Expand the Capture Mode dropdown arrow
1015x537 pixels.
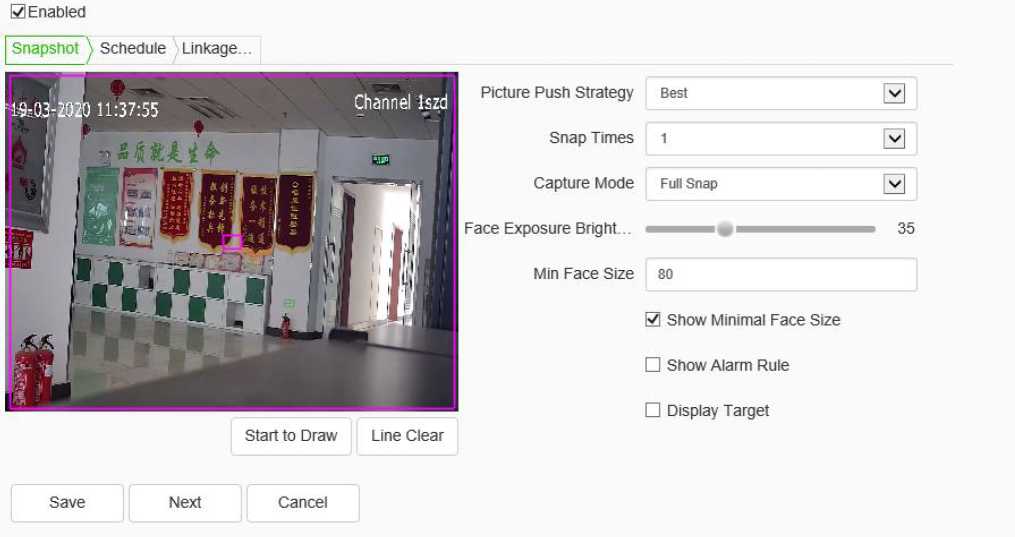click(x=895, y=184)
